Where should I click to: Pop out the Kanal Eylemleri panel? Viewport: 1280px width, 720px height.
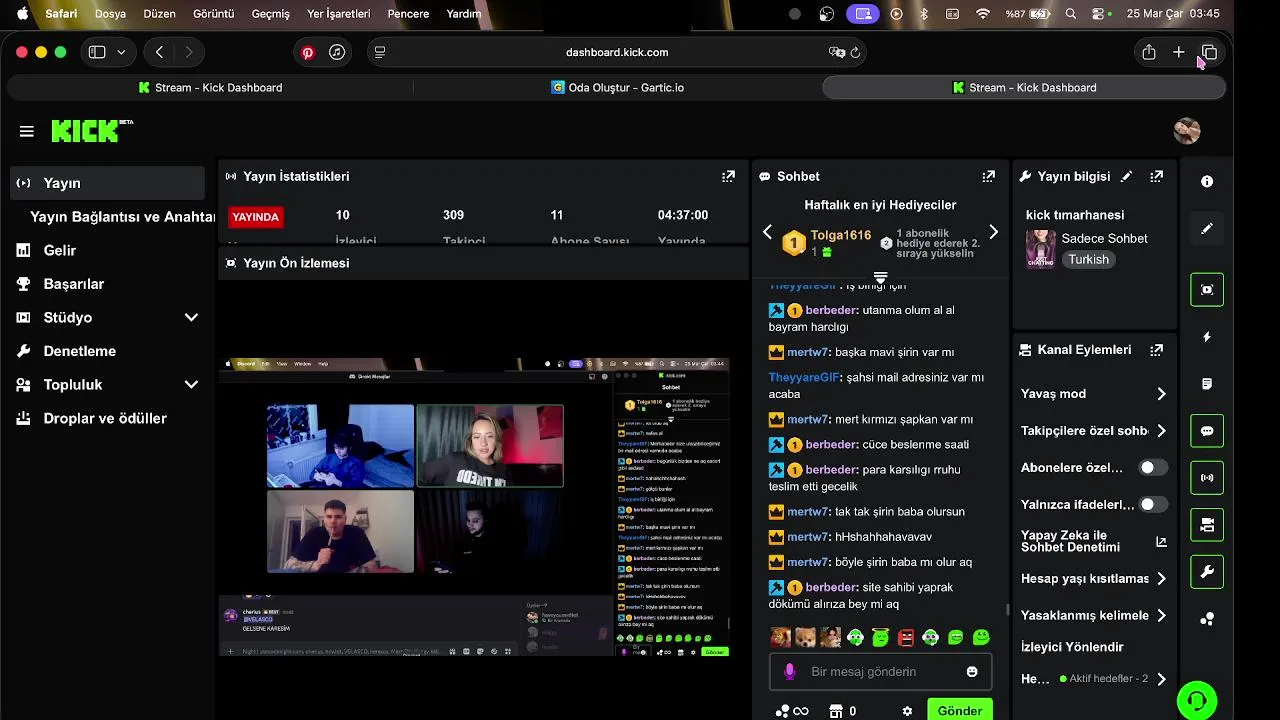(1156, 350)
